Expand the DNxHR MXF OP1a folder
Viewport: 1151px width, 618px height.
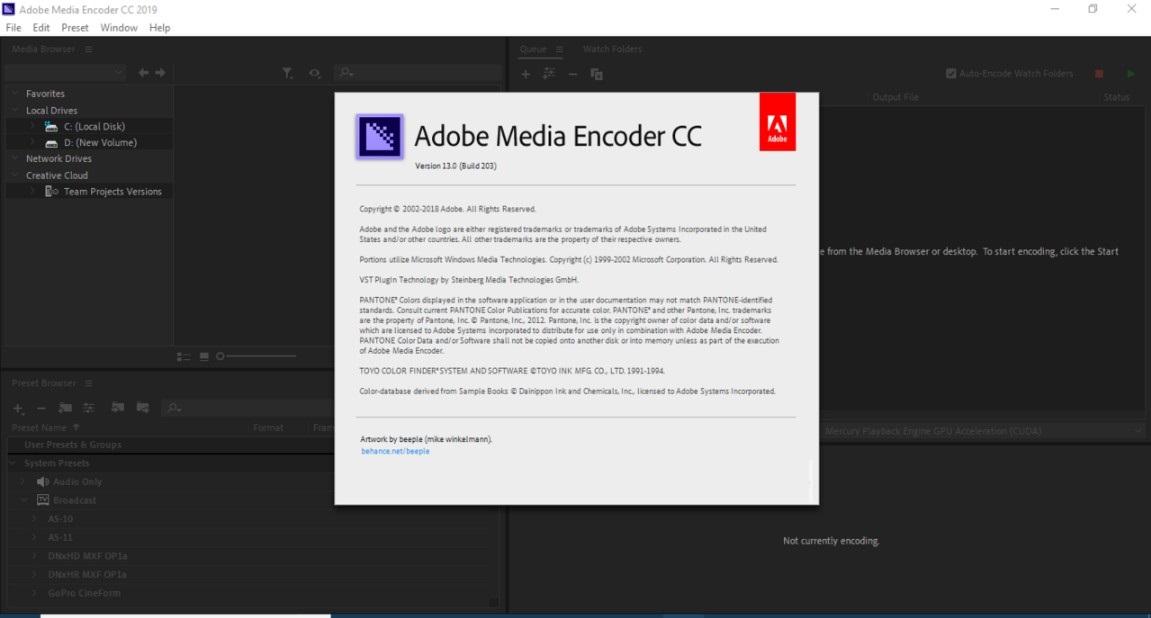(x=34, y=575)
